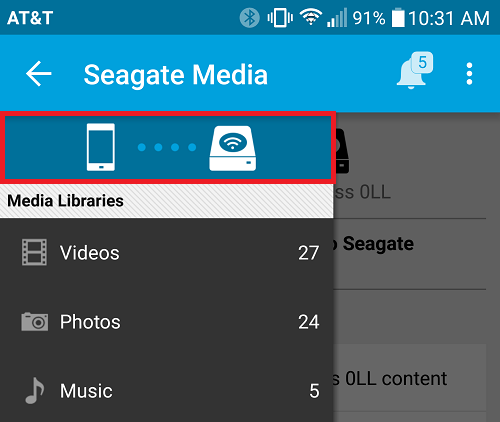Open the Videos library
The height and width of the screenshot is (422, 500).
pos(167,253)
